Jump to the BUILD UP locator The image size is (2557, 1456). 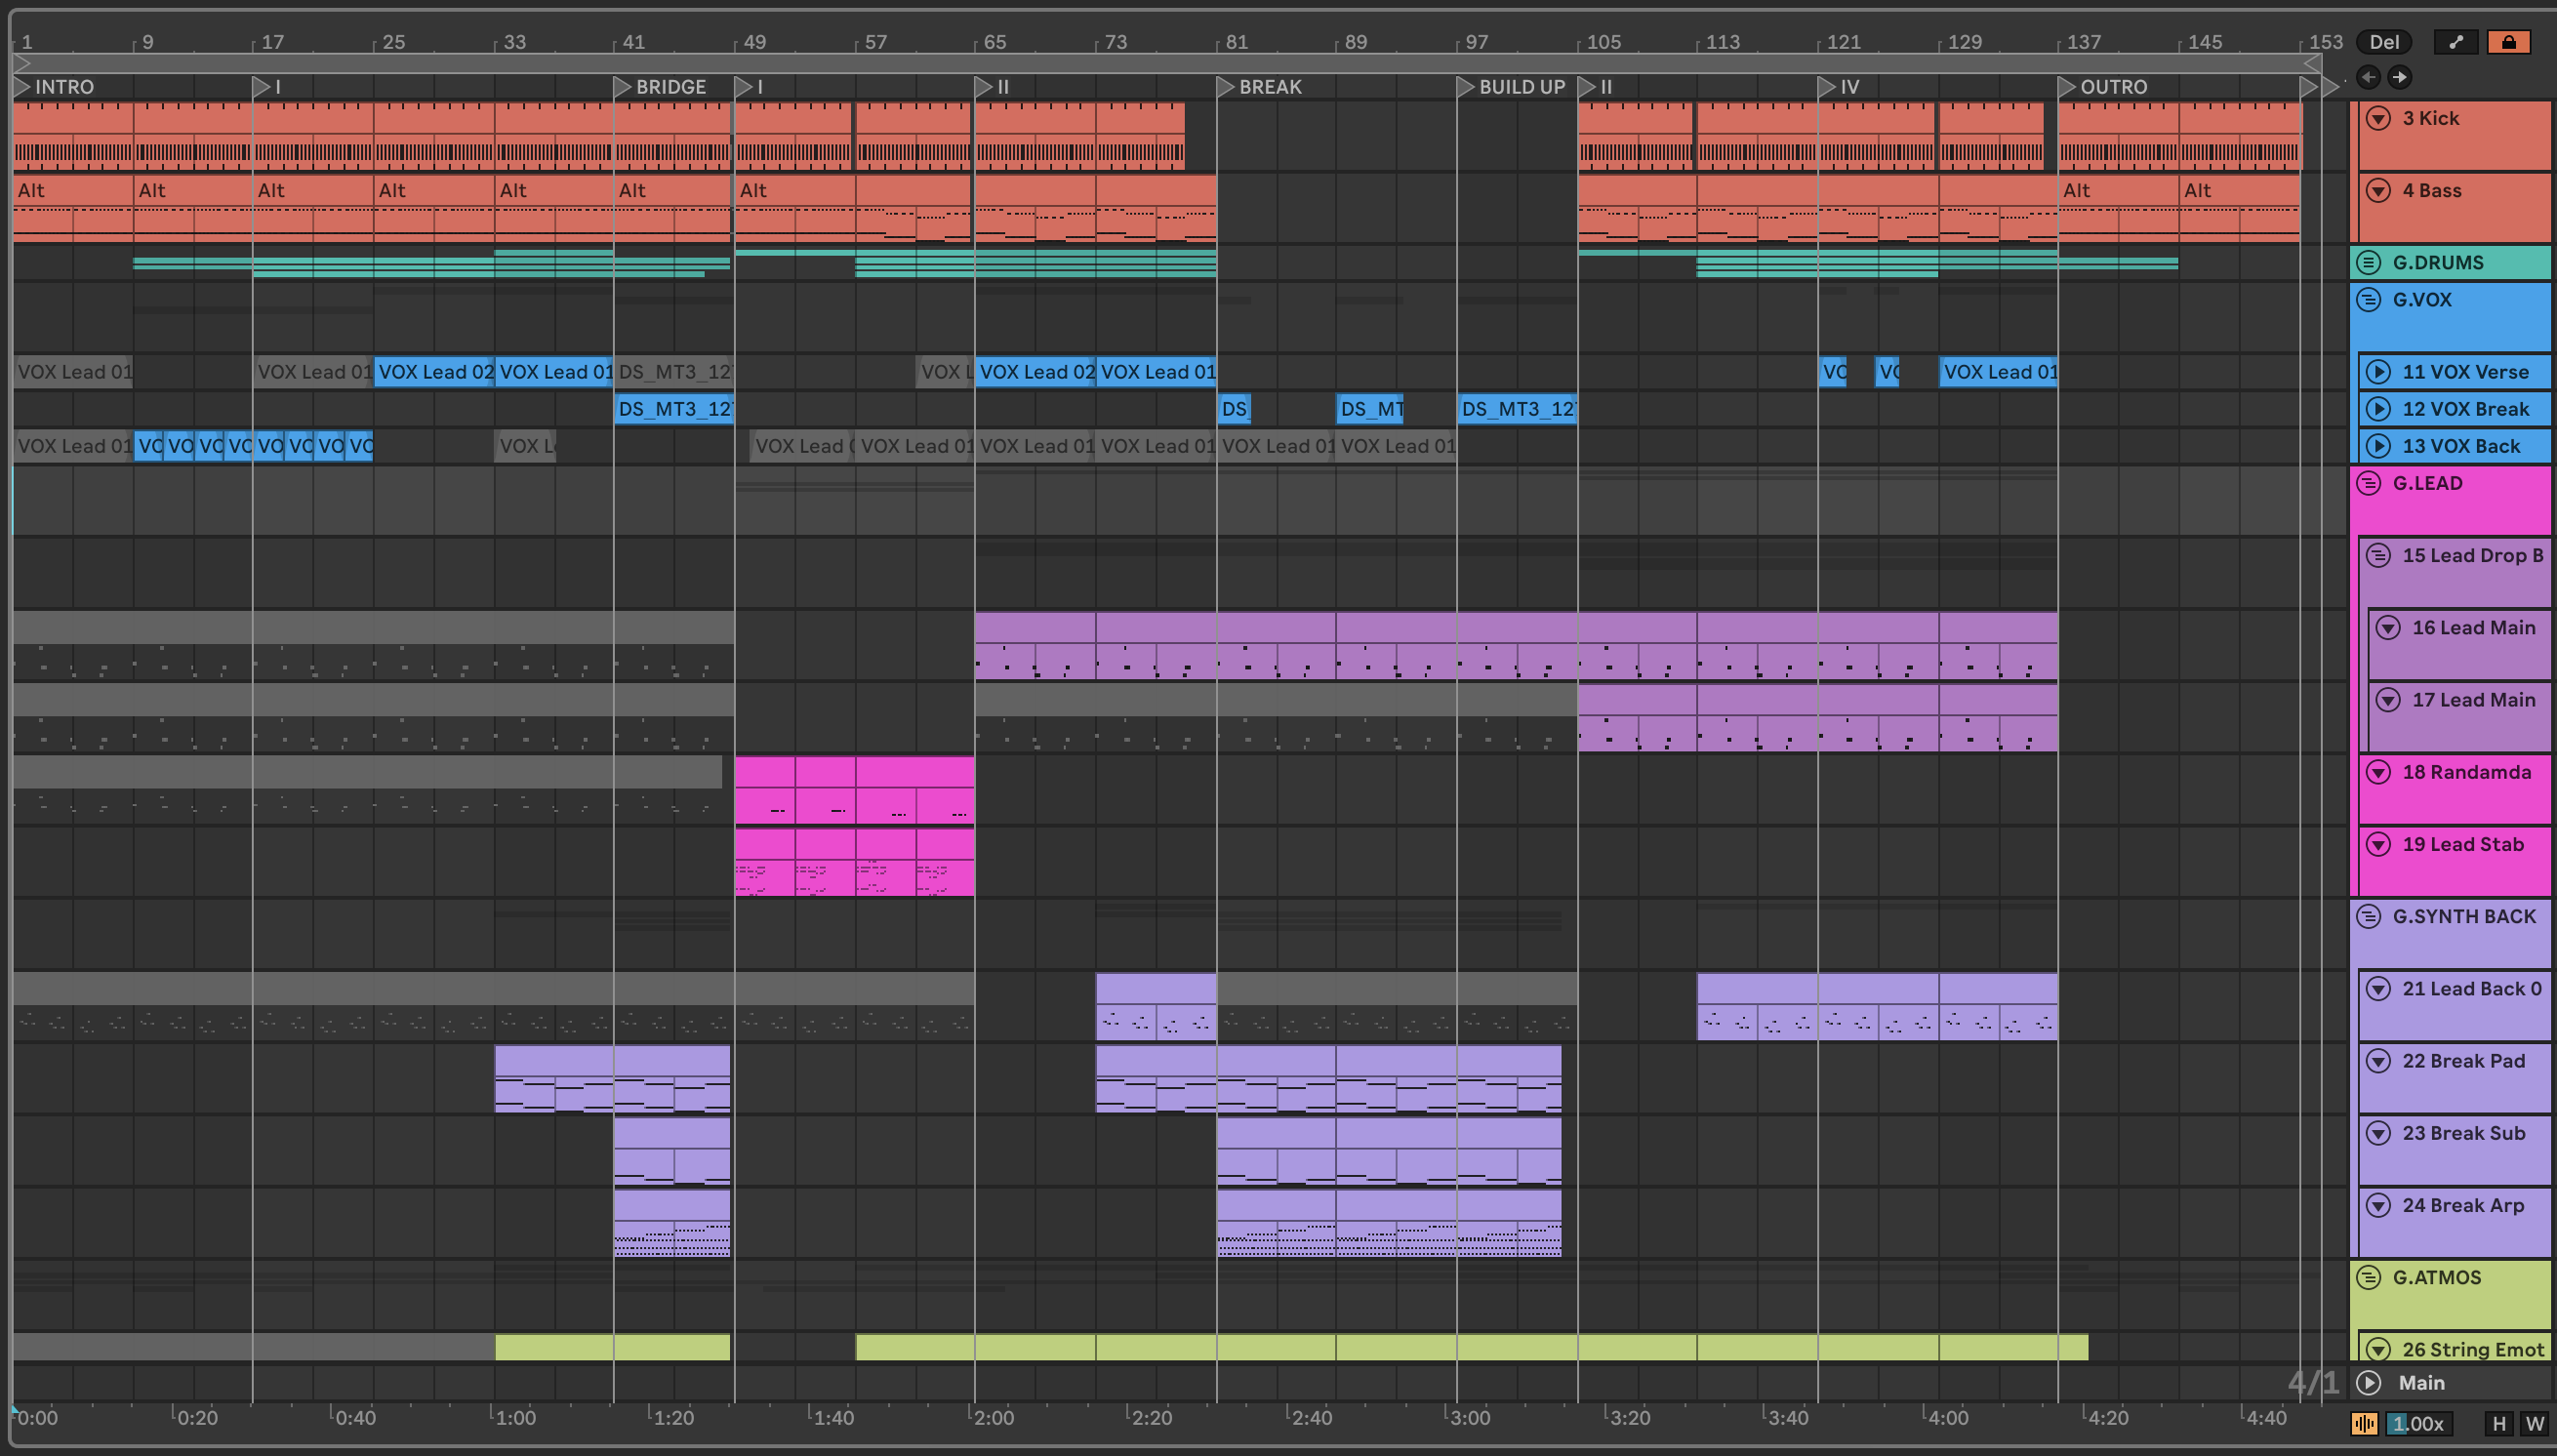coord(1465,87)
